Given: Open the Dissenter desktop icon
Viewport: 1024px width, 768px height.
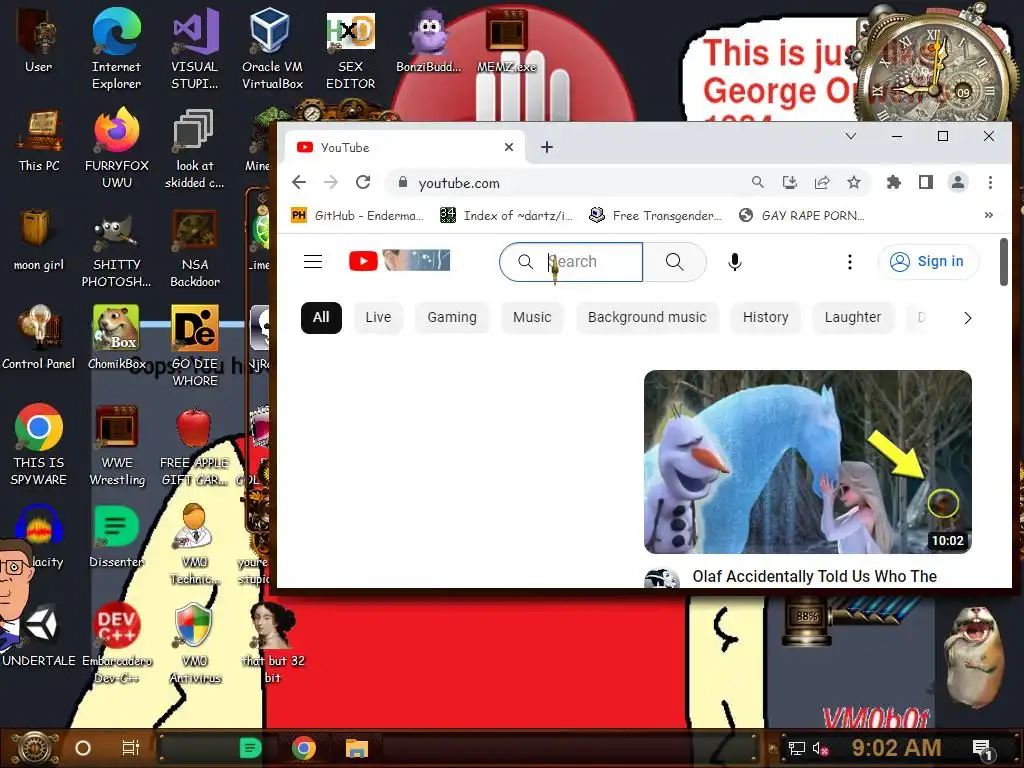Looking at the screenshot, I should point(117,536).
